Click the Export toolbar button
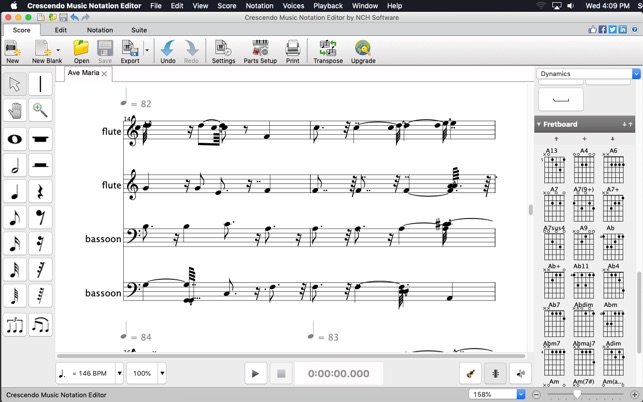Screen dimensions: 643x402 point(130,52)
